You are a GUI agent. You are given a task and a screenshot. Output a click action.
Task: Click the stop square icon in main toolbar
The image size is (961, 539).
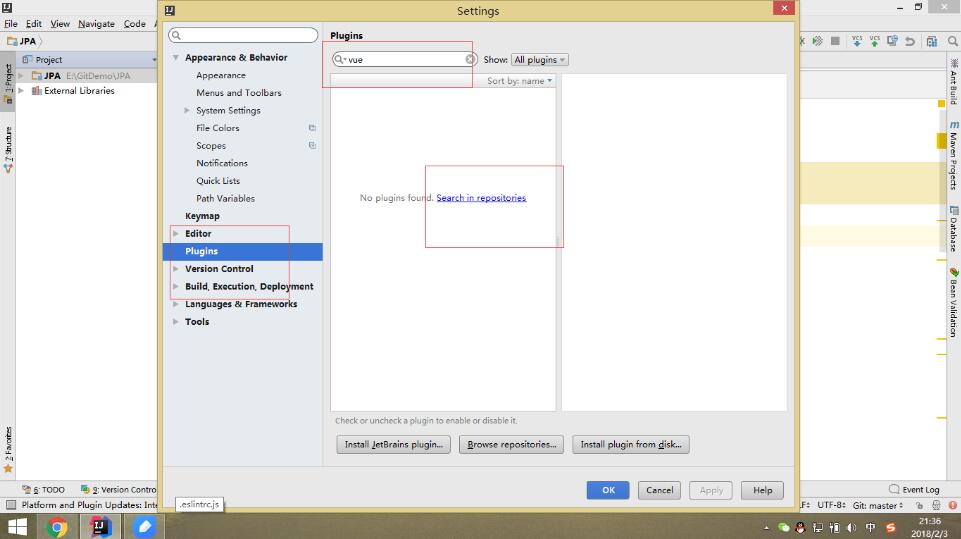click(x=835, y=41)
